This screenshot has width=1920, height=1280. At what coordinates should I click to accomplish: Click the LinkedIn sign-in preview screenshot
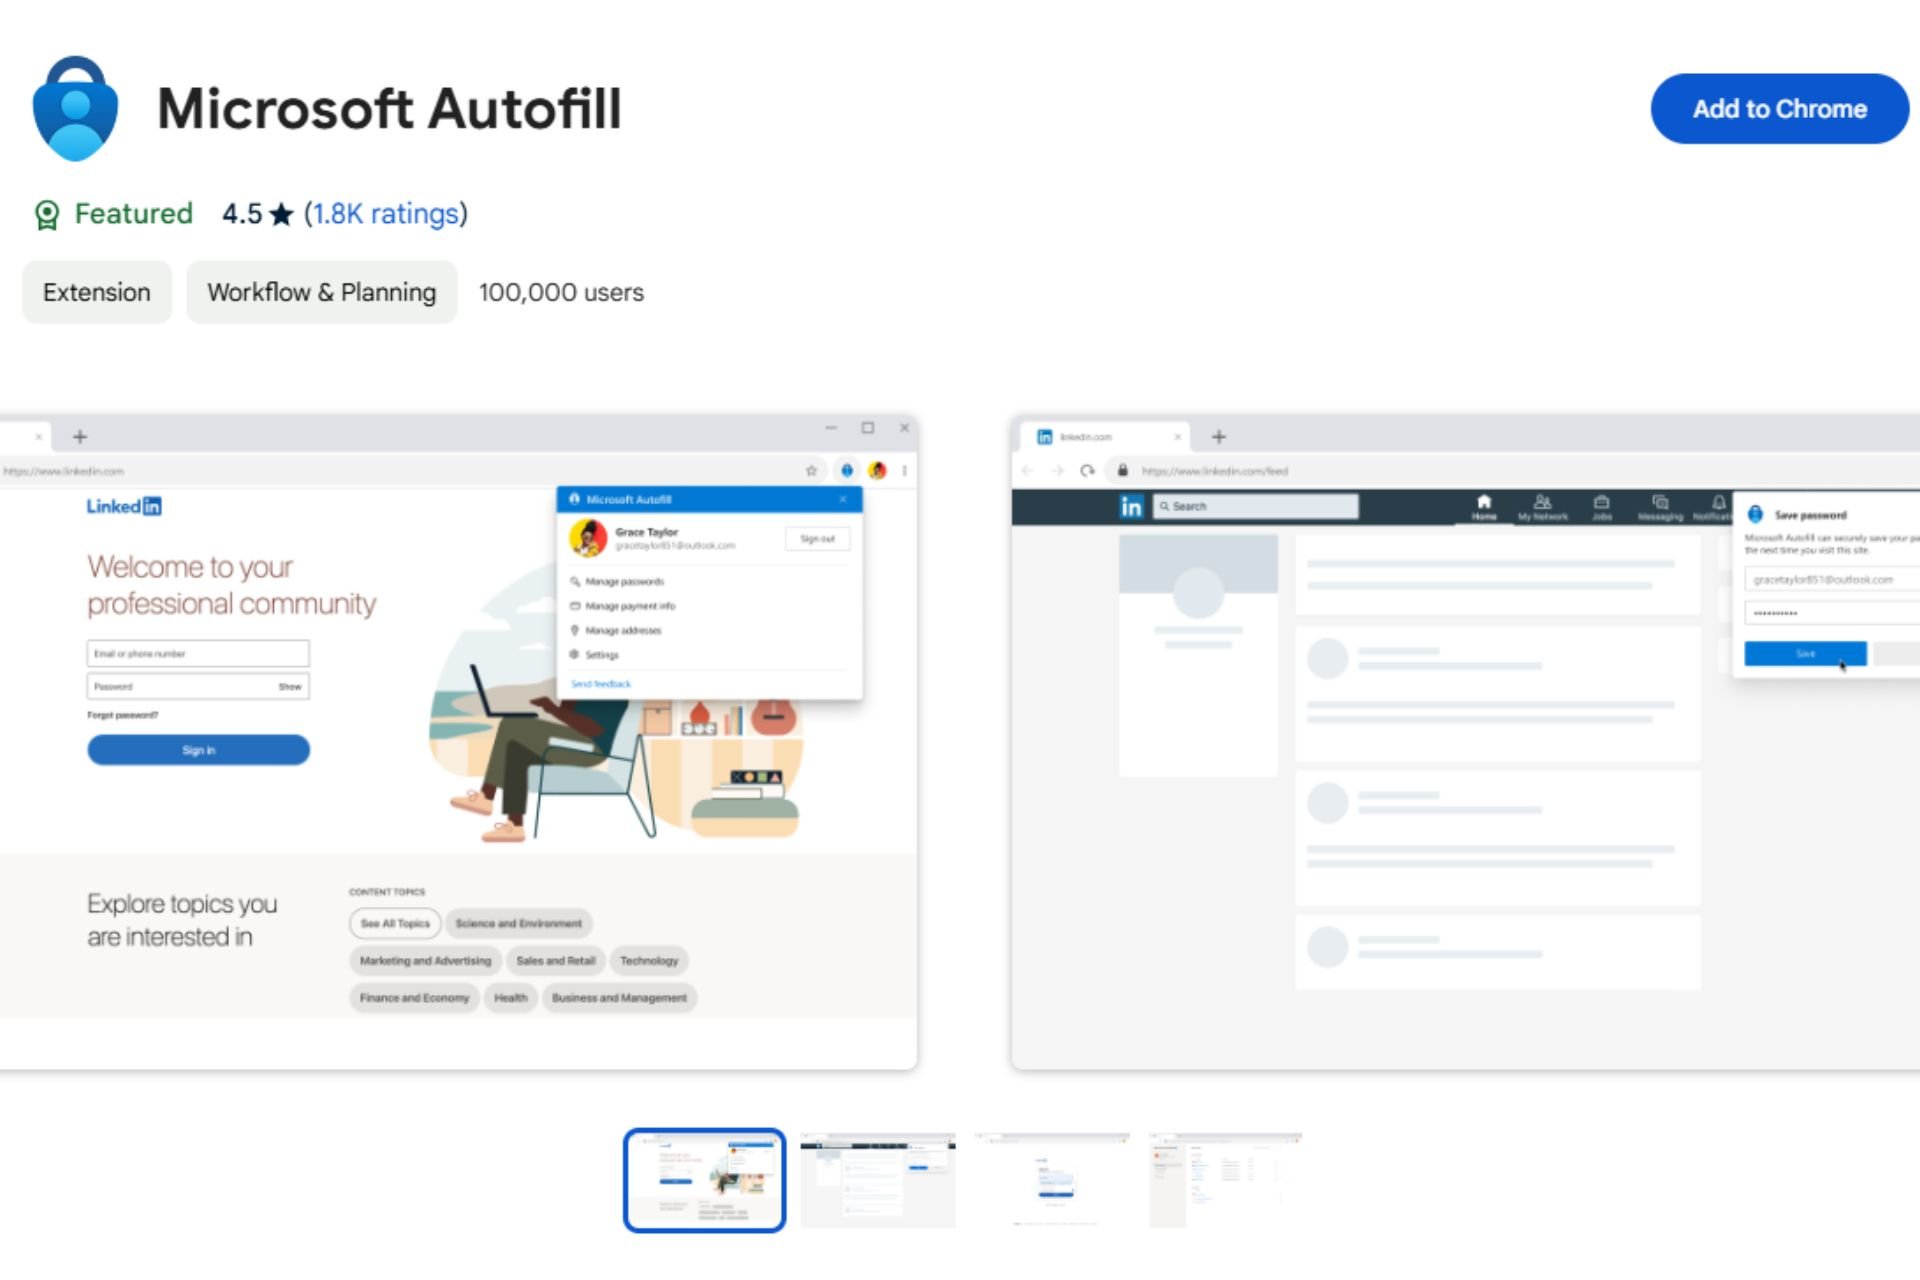[459, 742]
